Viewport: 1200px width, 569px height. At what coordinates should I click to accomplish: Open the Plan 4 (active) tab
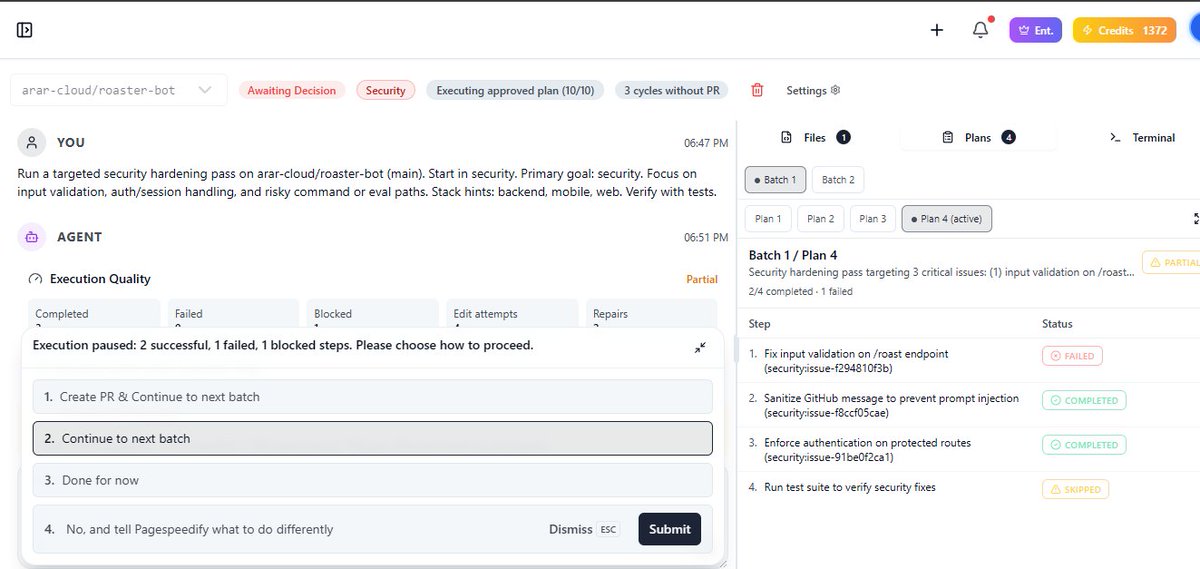[947, 218]
